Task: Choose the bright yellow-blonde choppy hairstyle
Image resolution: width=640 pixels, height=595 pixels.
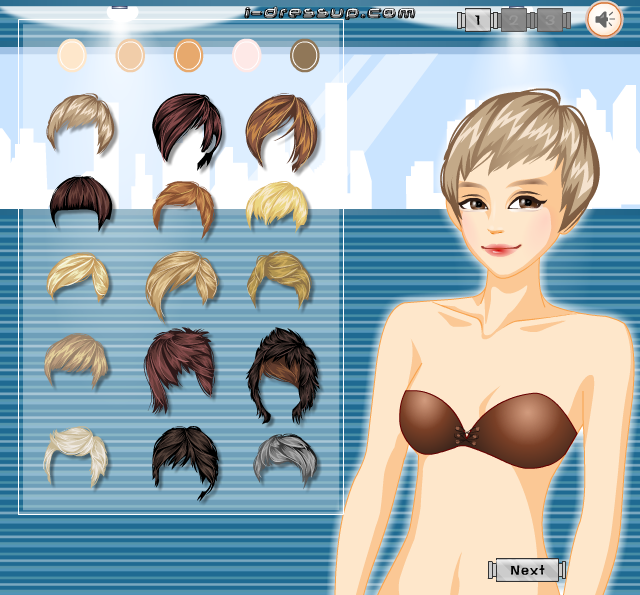Action: click(276, 205)
